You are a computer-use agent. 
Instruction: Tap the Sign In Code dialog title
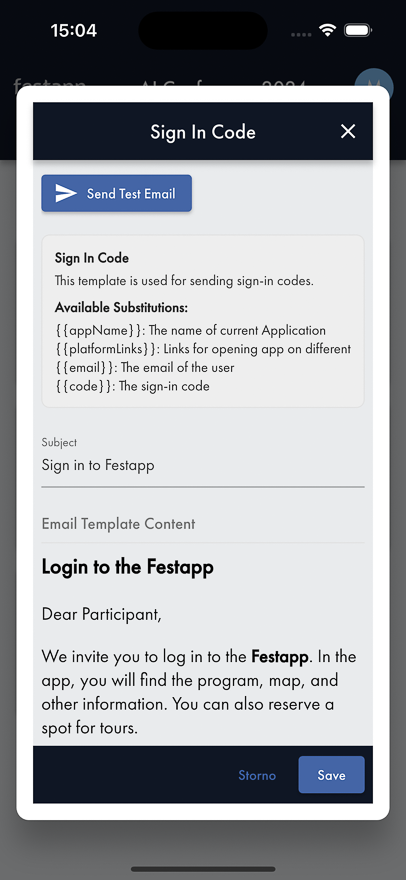tap(203, 132)
